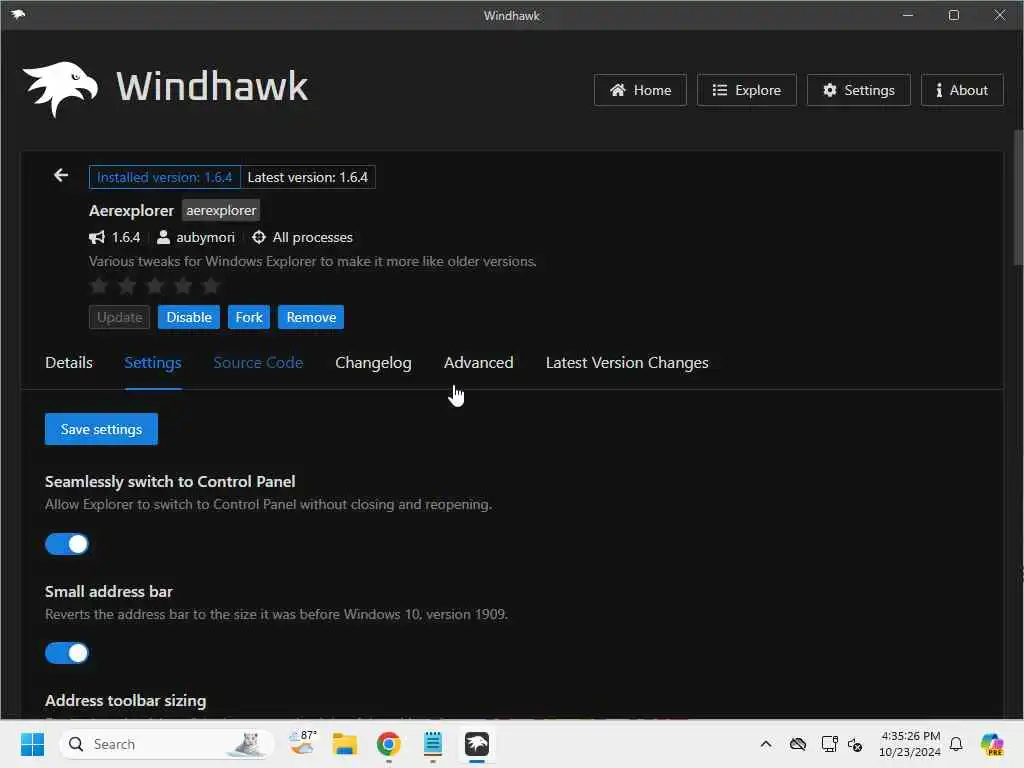Open the weather widget showing 87°
The height and width of the screenshot is (768, 1024).
(303, 743)
